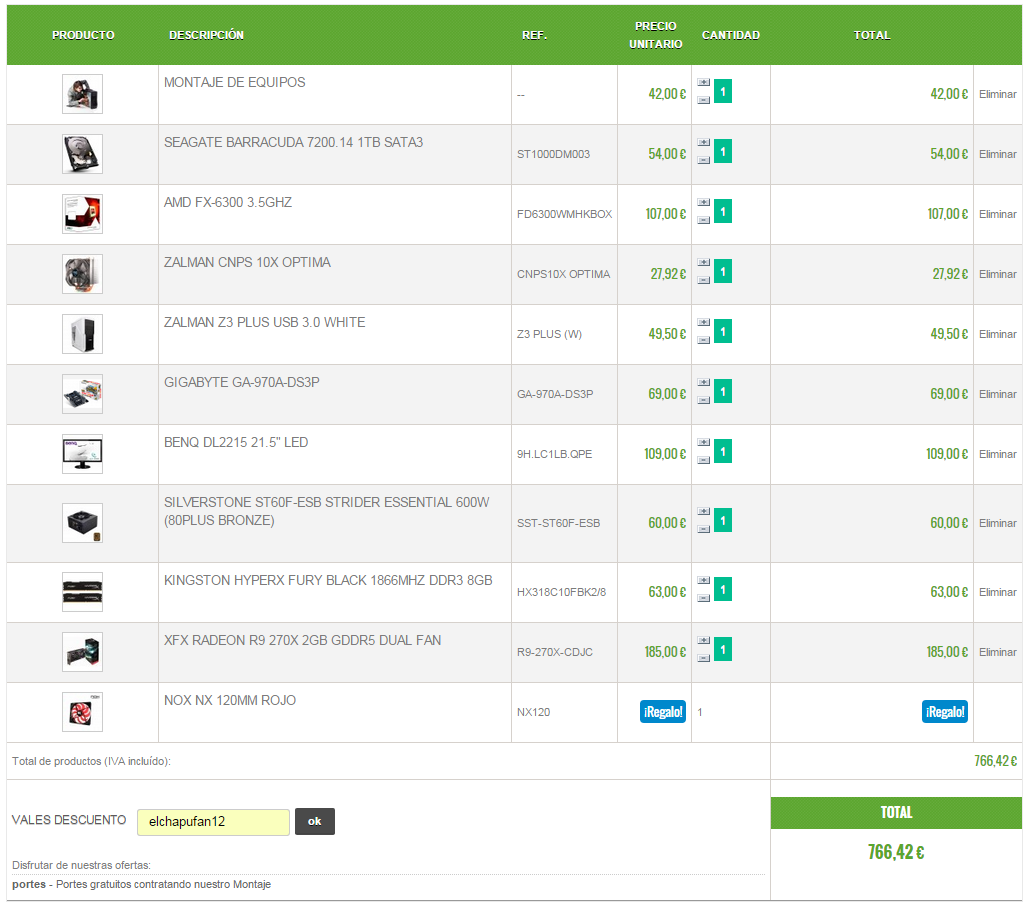Open the XFX Radeon graphics card thumbnail

[83, 652]
